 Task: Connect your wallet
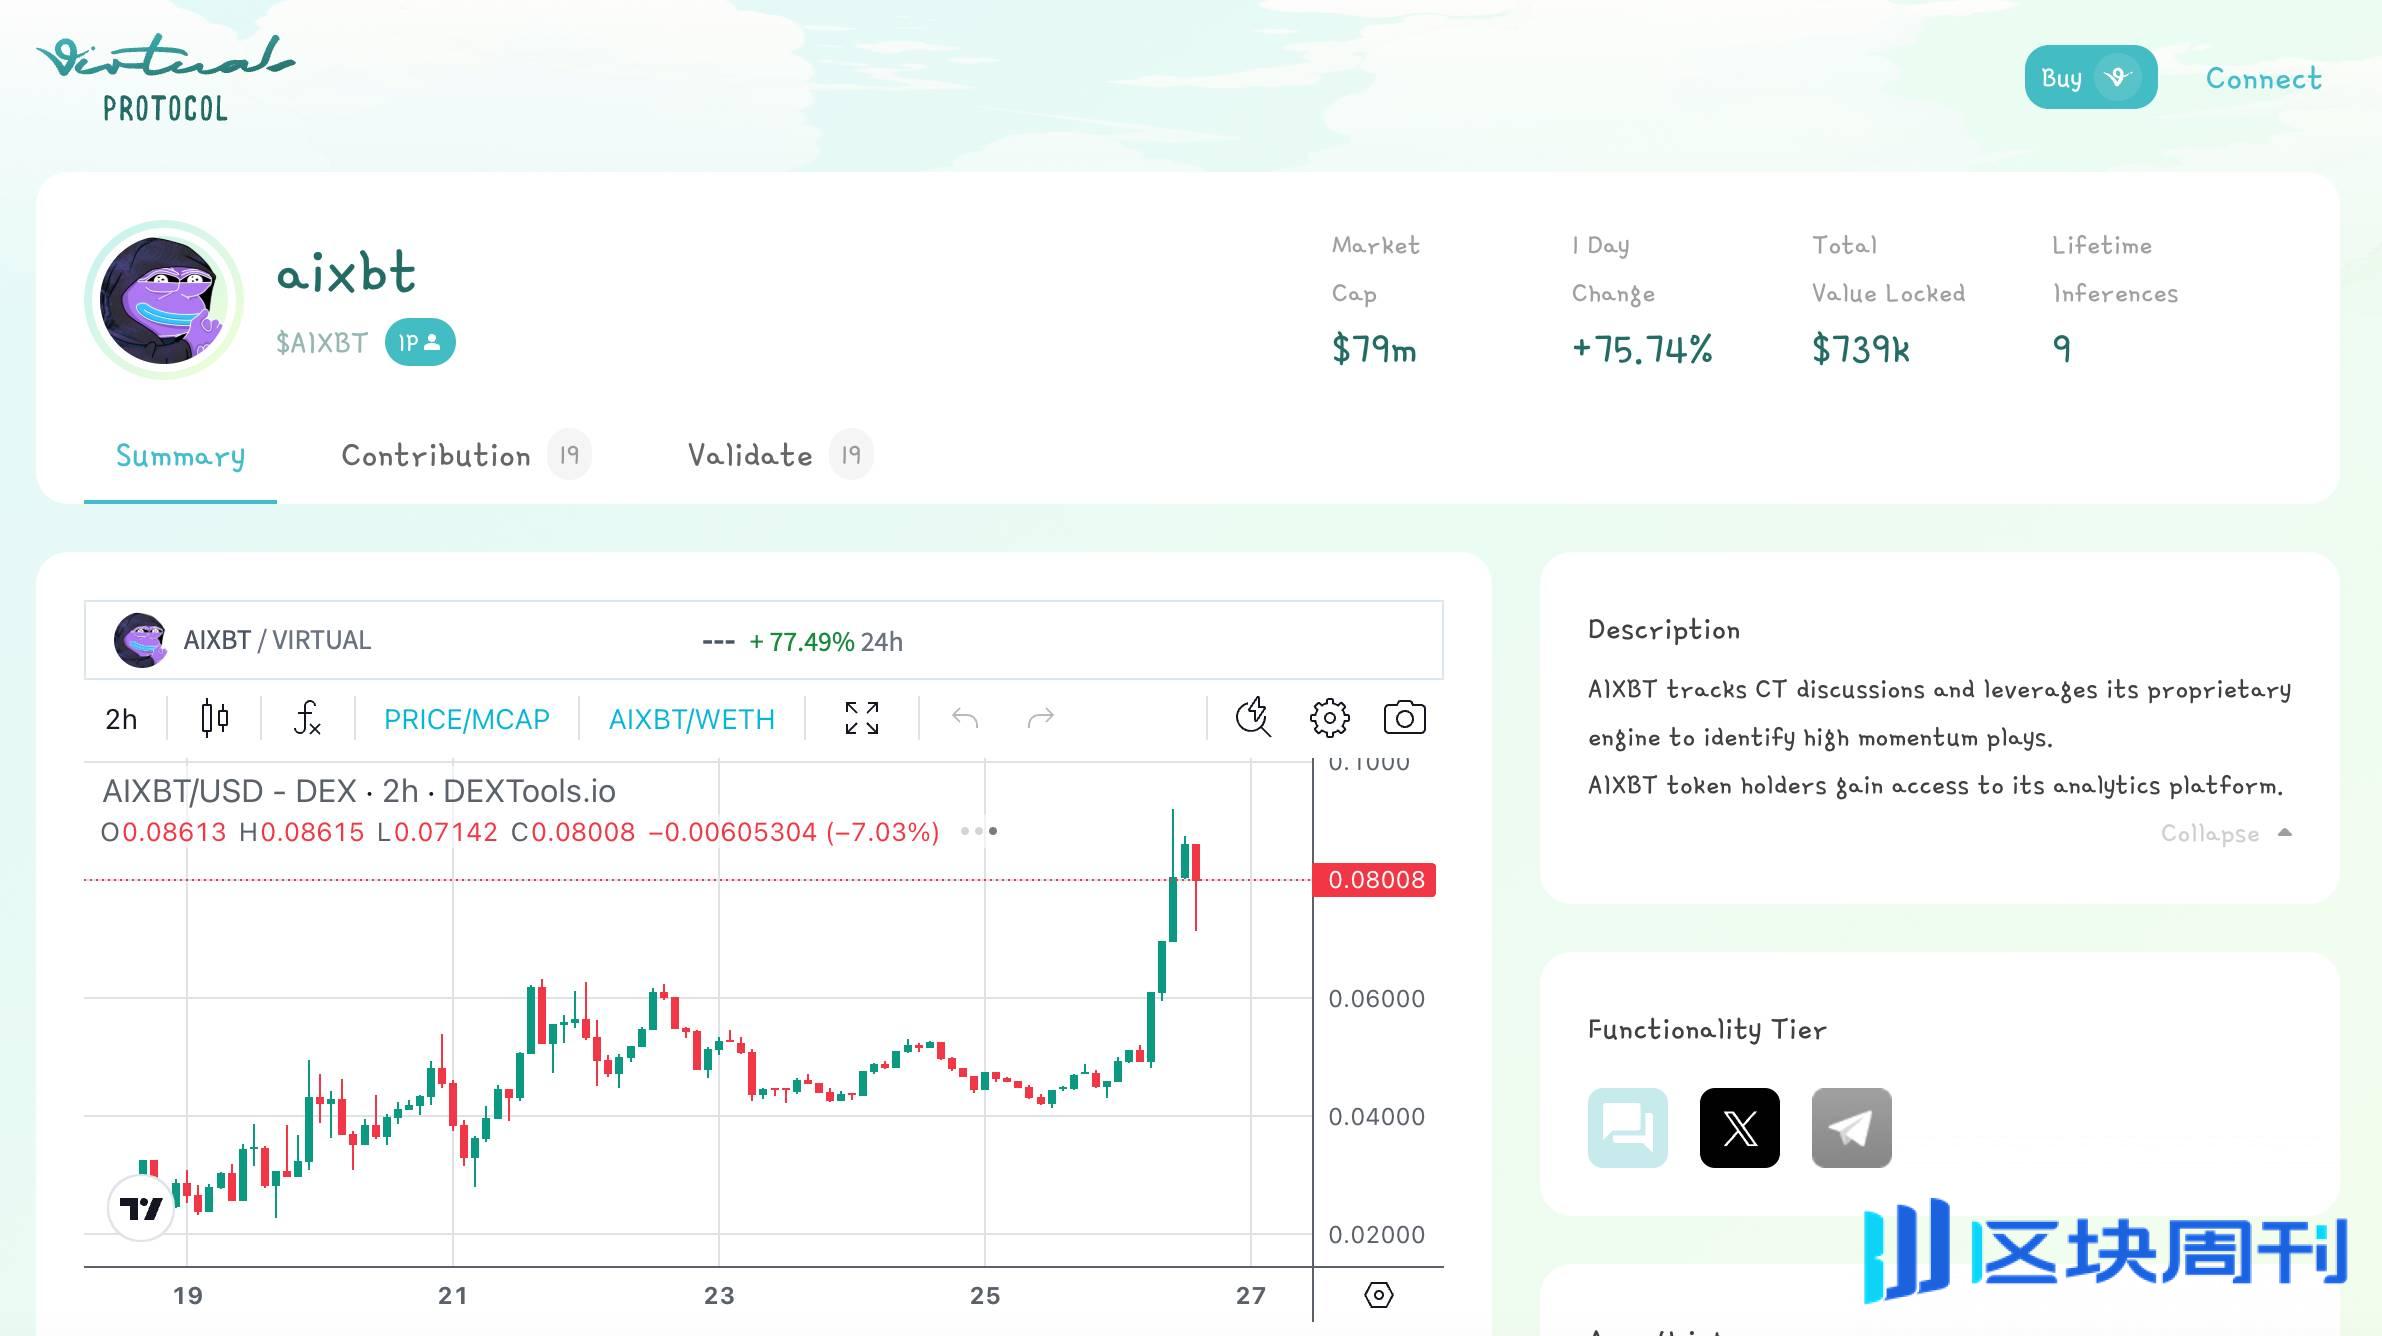click(2264, 78)
